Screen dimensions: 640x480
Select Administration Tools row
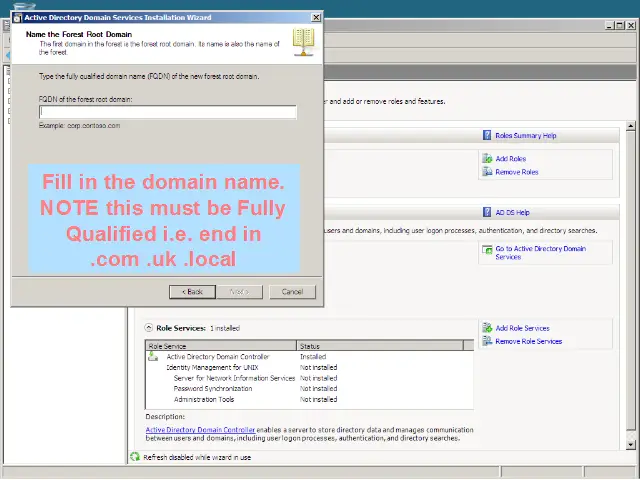309,399
